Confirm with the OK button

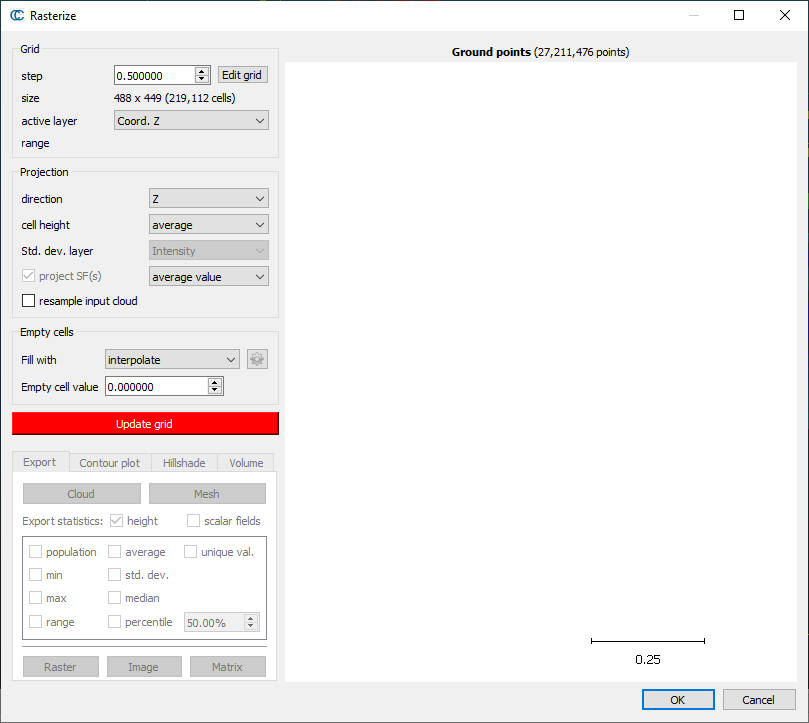[677, 700]
